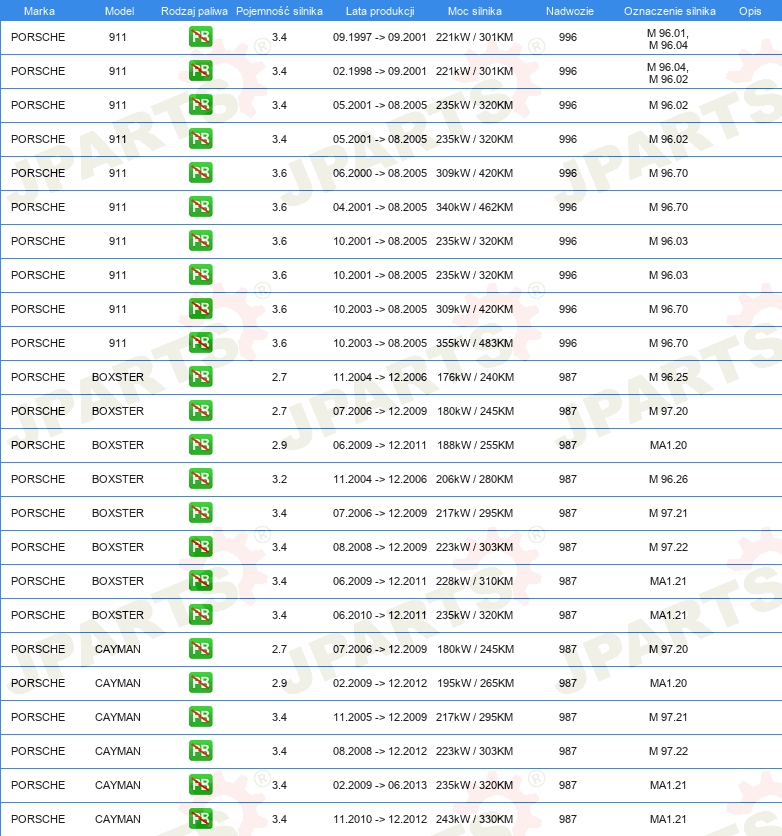Click the Opis column header
The width and height of the screenshot is (782, 836).
click(x=749, y=11)
